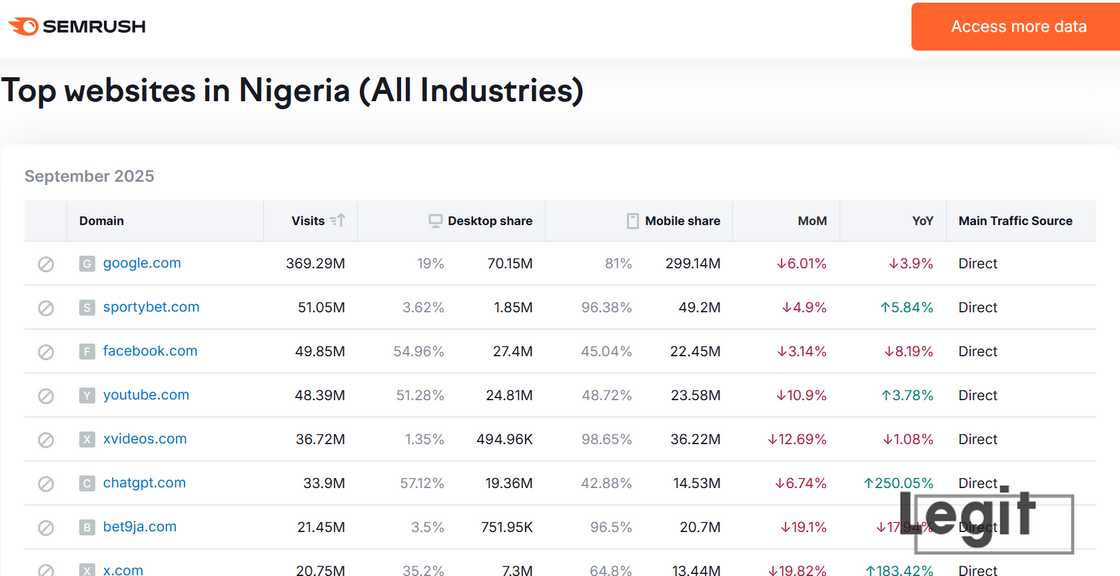Viewport: 1120px width, 576px height.
Task: Toggle the exclude icon next to google.com
Action: point(45,263)
